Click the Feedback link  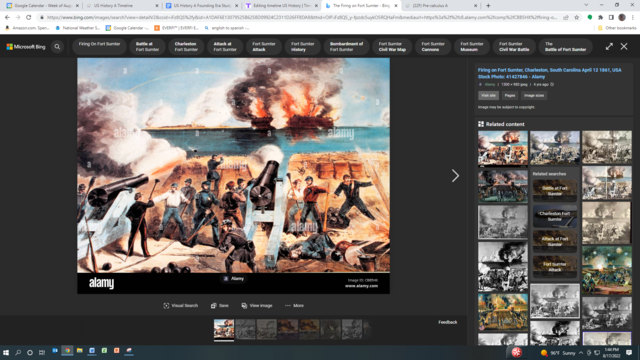click(448, 322)
